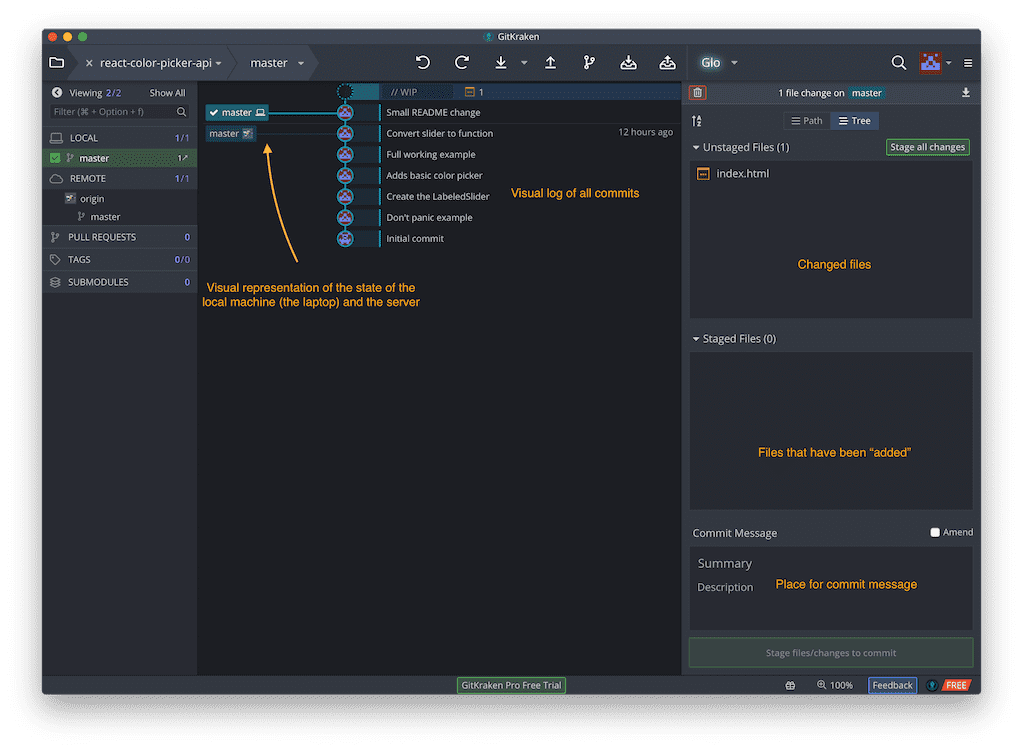The width and height of the screenshot is (1023, 750).
Task: Click the Stash toolbar icon
Action: (628, 63)
